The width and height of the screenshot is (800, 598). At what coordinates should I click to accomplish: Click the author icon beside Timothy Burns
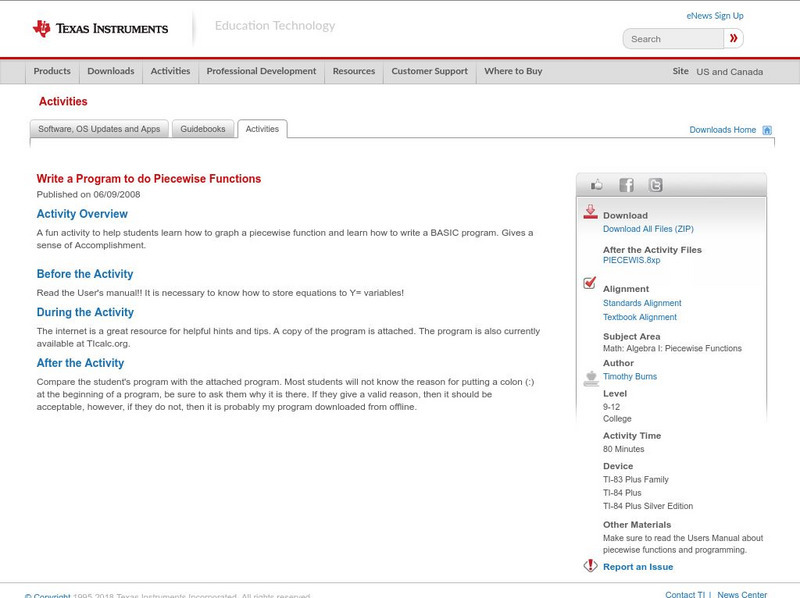(591, 379)
